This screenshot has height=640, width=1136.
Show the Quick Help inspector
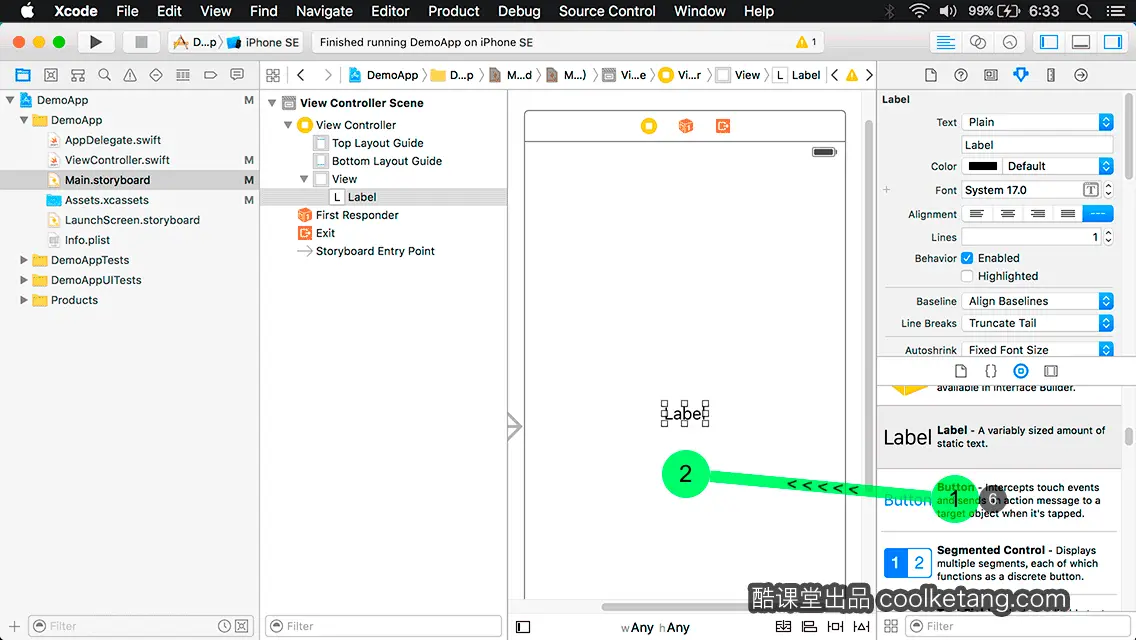961,75
